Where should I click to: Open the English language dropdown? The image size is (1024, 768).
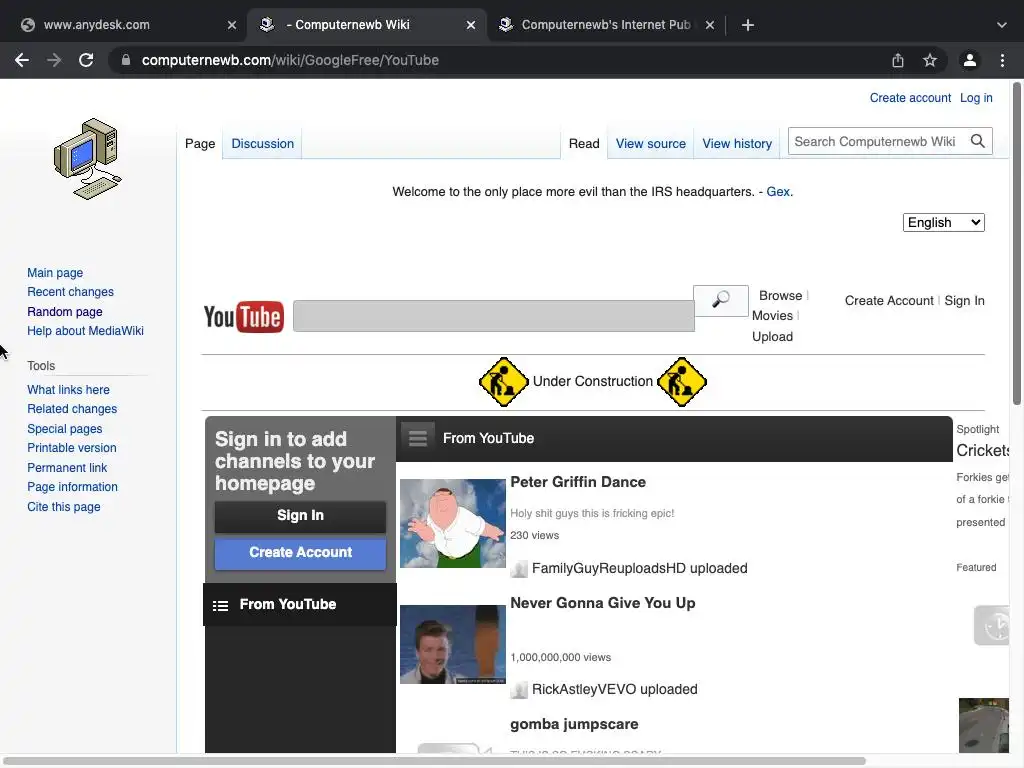point(944,223)
